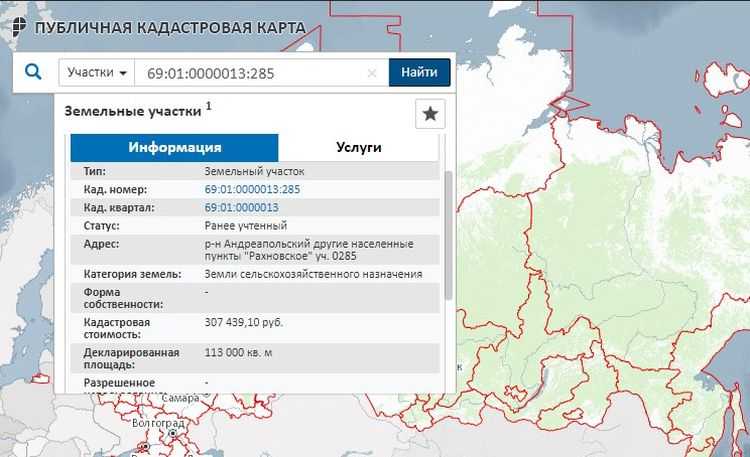Click the Категория земель value text

(x=313, y=274)
